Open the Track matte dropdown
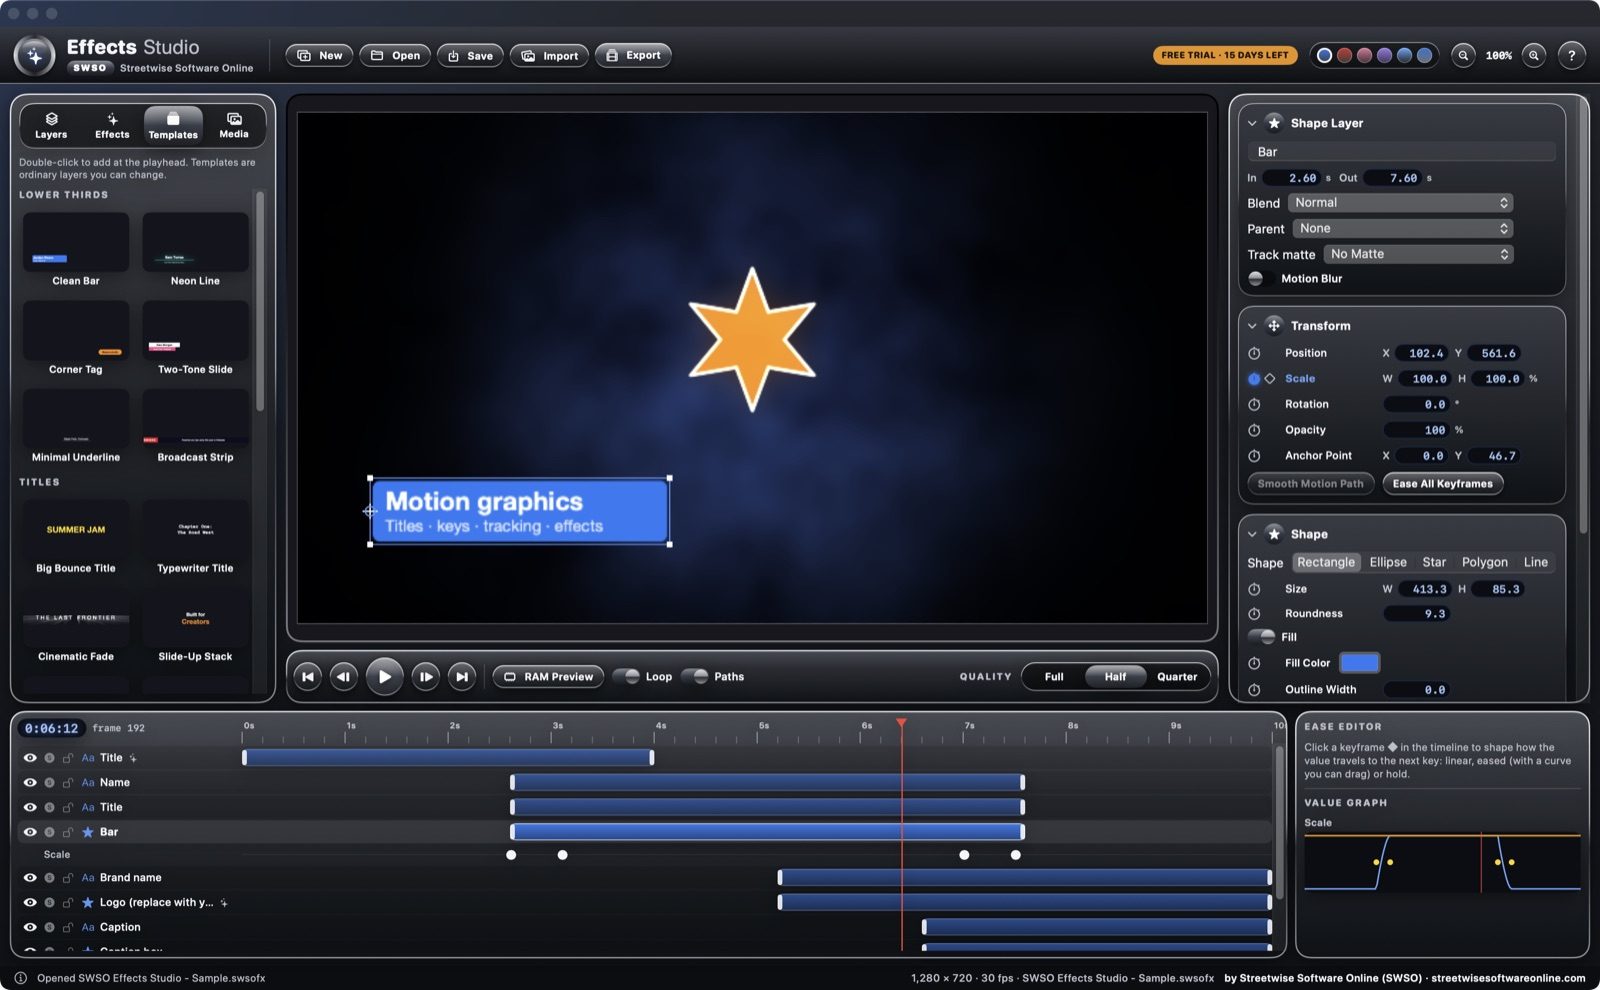Viewport: 1600px width, 990px height. 1418,255
